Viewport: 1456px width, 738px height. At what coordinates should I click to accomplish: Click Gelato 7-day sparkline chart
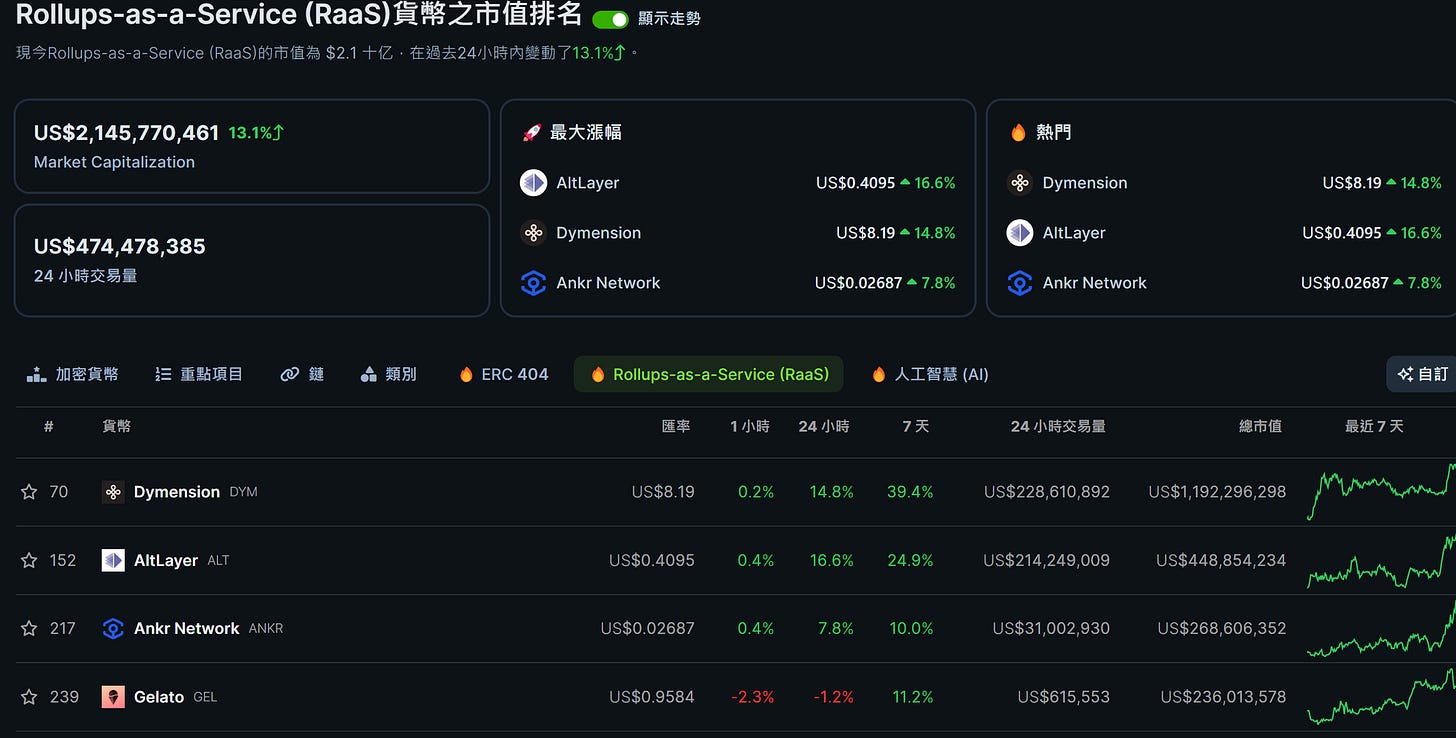click(1381, 696)
